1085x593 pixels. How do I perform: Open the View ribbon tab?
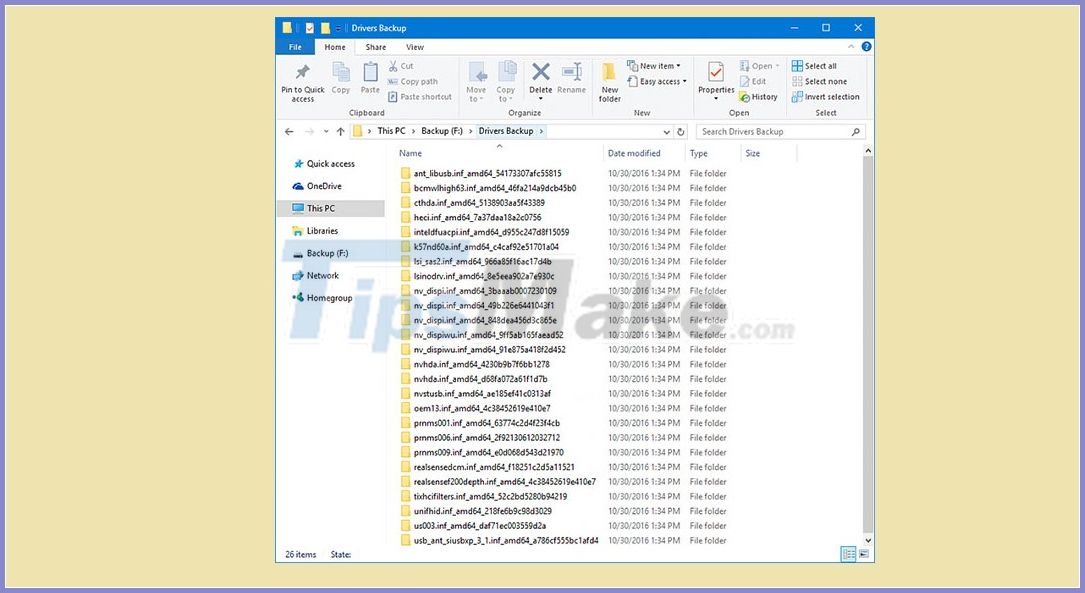[415, 46]
